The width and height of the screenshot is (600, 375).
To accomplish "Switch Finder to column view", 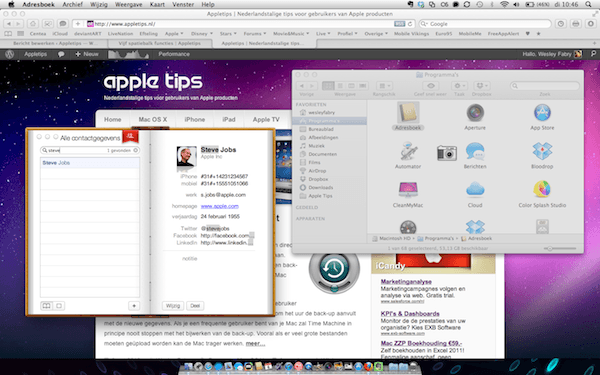I will click(351, 86).
